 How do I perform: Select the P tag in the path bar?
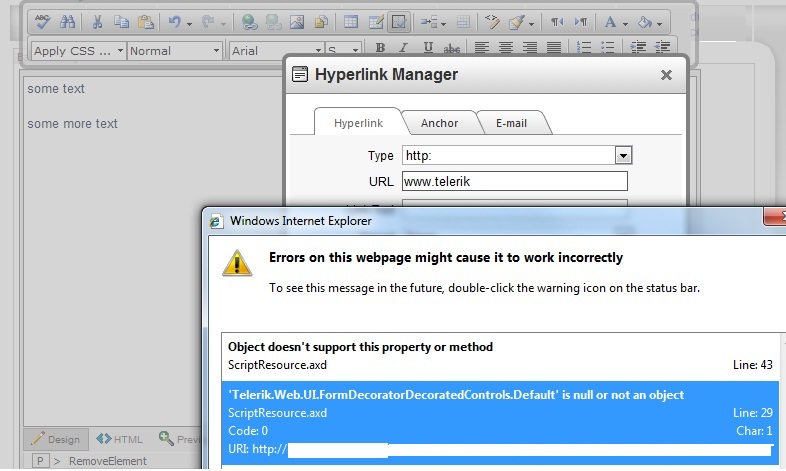coord(40,461)
